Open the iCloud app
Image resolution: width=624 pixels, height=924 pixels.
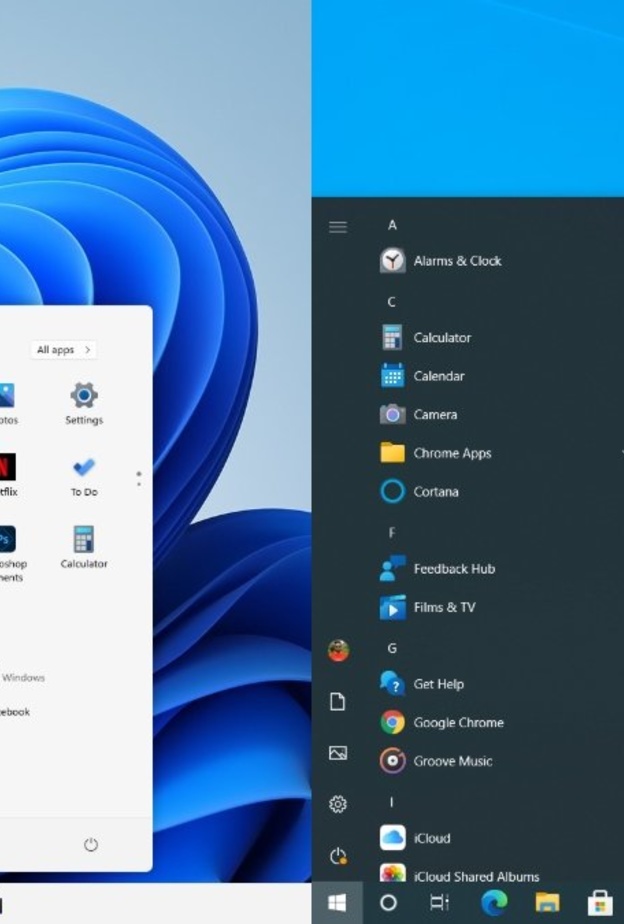431,838
